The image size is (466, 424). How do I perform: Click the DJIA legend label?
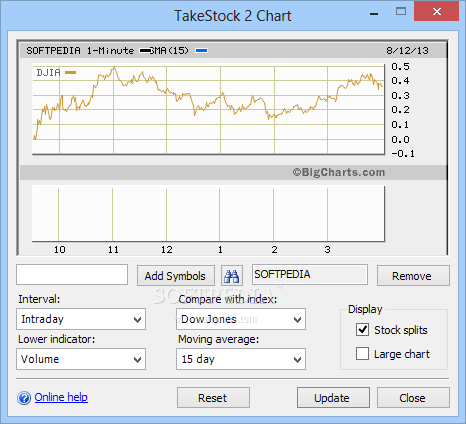click(x=48, y=72)
